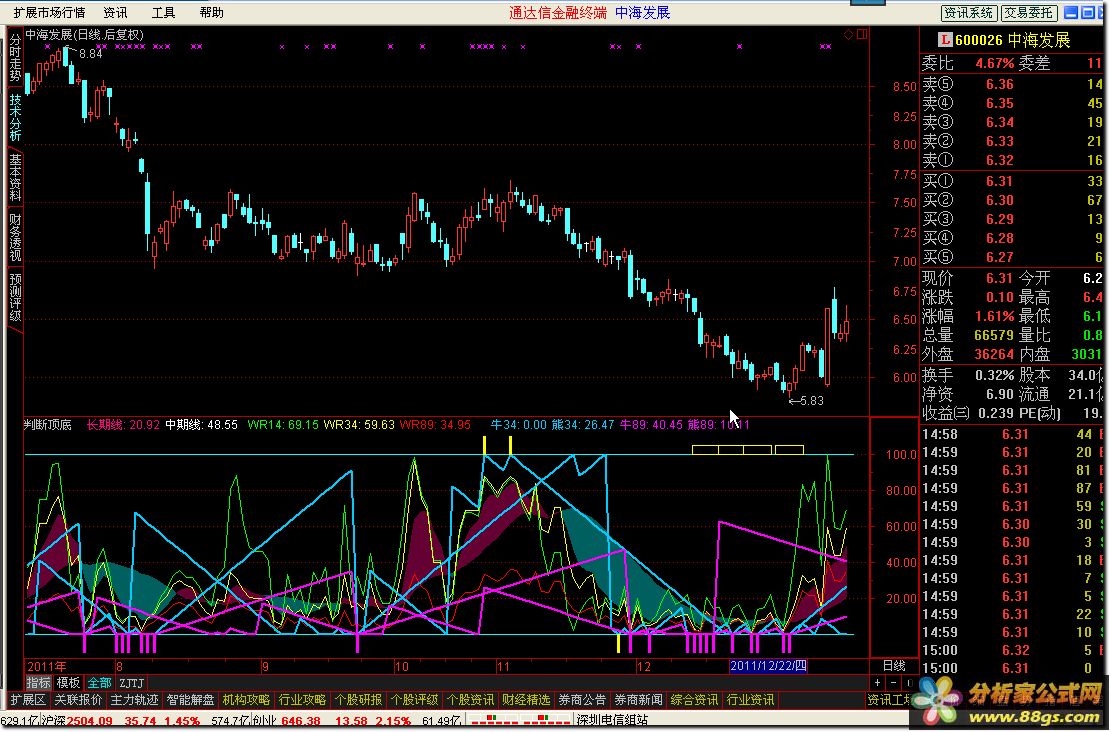This screenshot has height=732, width=1111.
Task: Open the 资讯 menu
Action: point(115,12)
